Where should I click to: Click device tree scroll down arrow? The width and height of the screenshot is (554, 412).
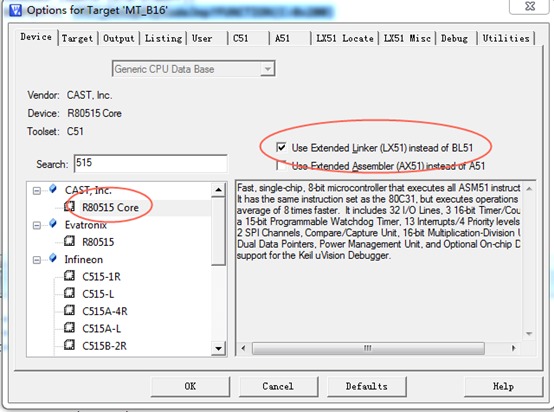pos(218,349)
